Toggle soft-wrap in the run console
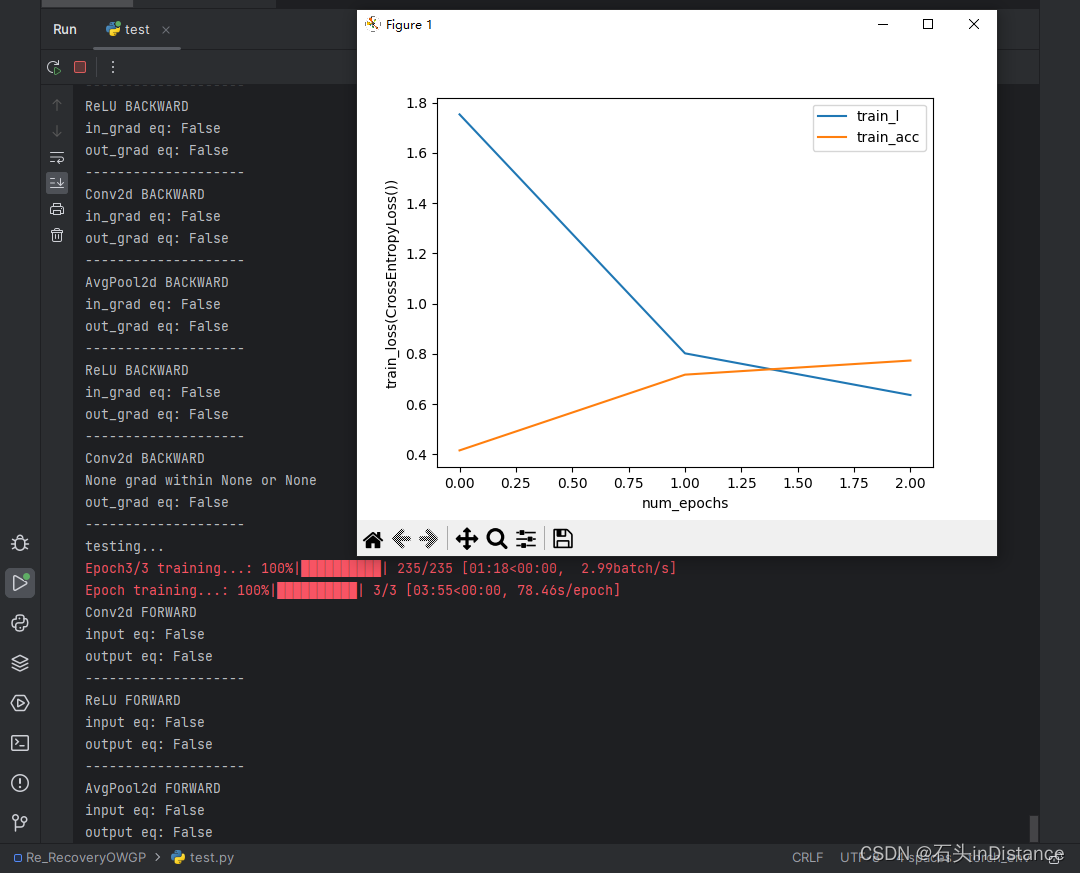Image resolution: width=1080 pixels, height=873 pixels. point(57,157)
